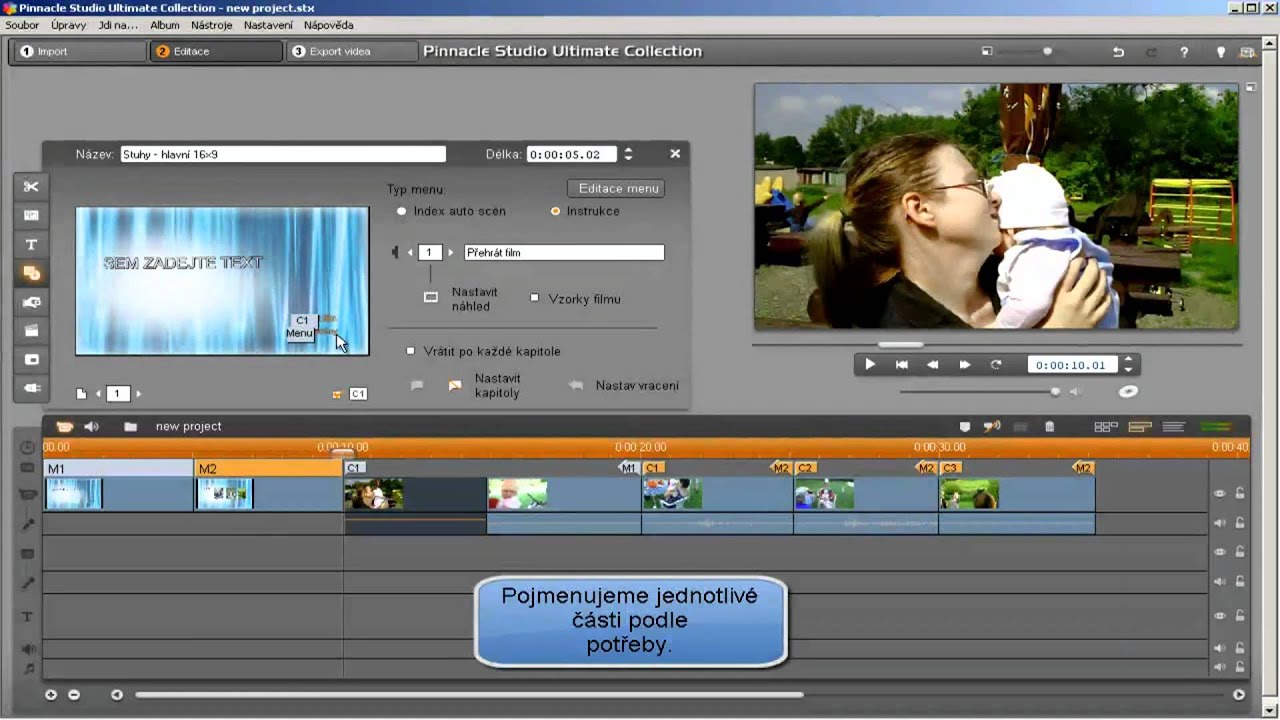The height and width of the screenshot is (720, 1280).
Task: Toggle video track eye visibility
Action: [1220, 493]
